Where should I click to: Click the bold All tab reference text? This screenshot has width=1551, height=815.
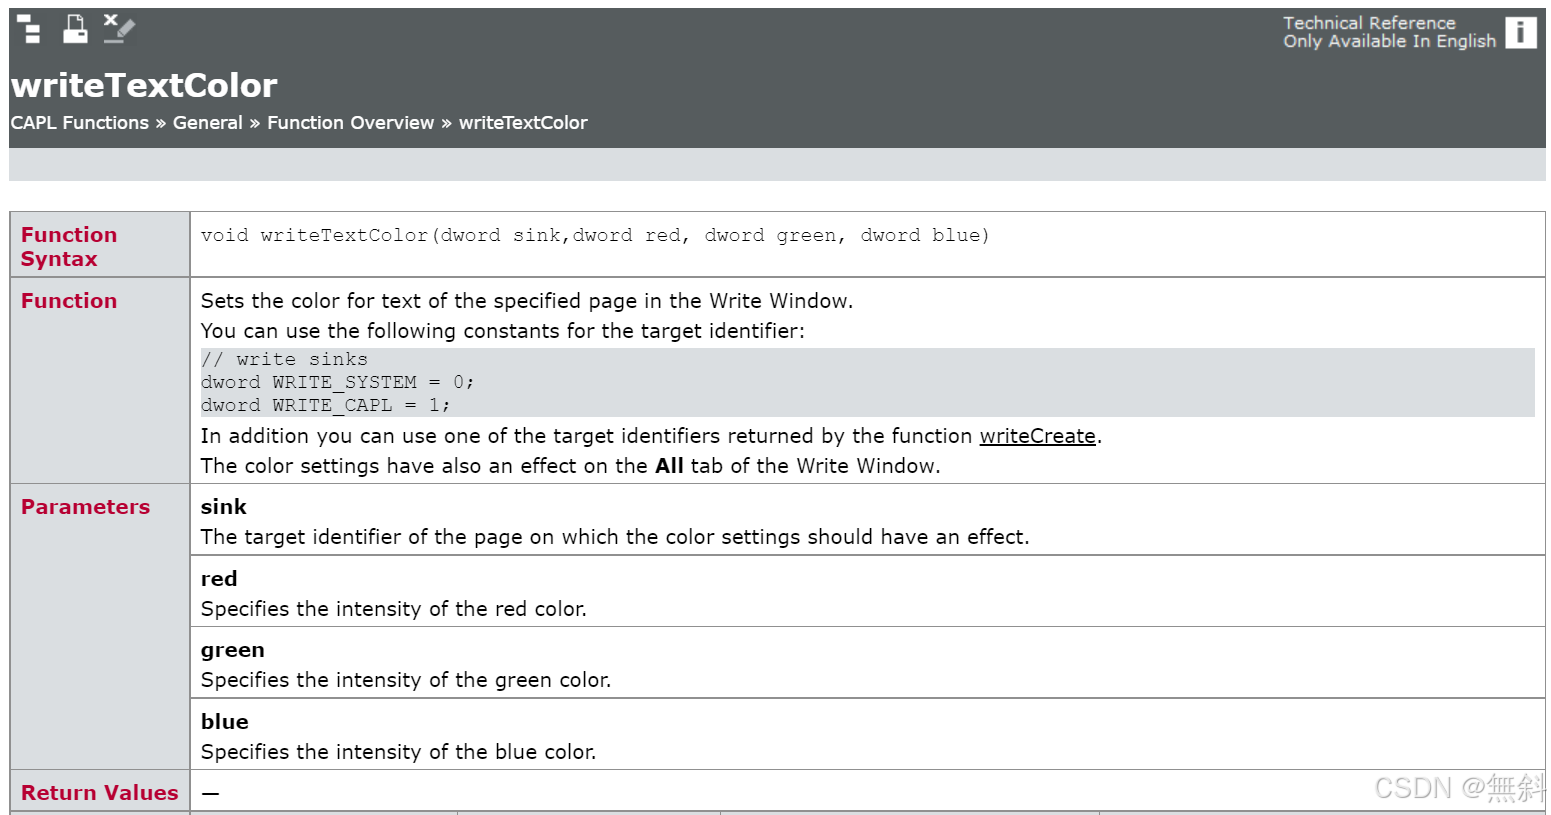[x=669, y=466]
